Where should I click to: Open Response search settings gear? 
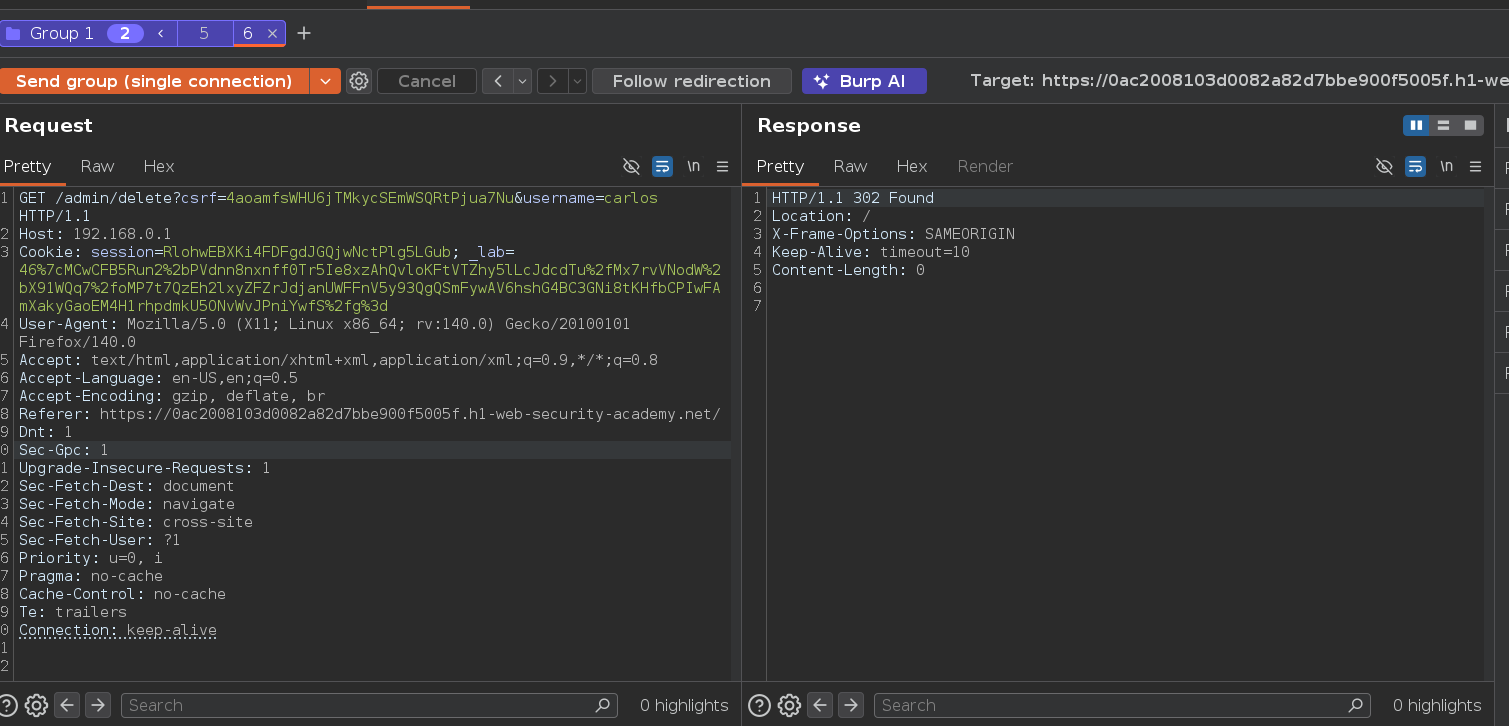coord(789,705)
